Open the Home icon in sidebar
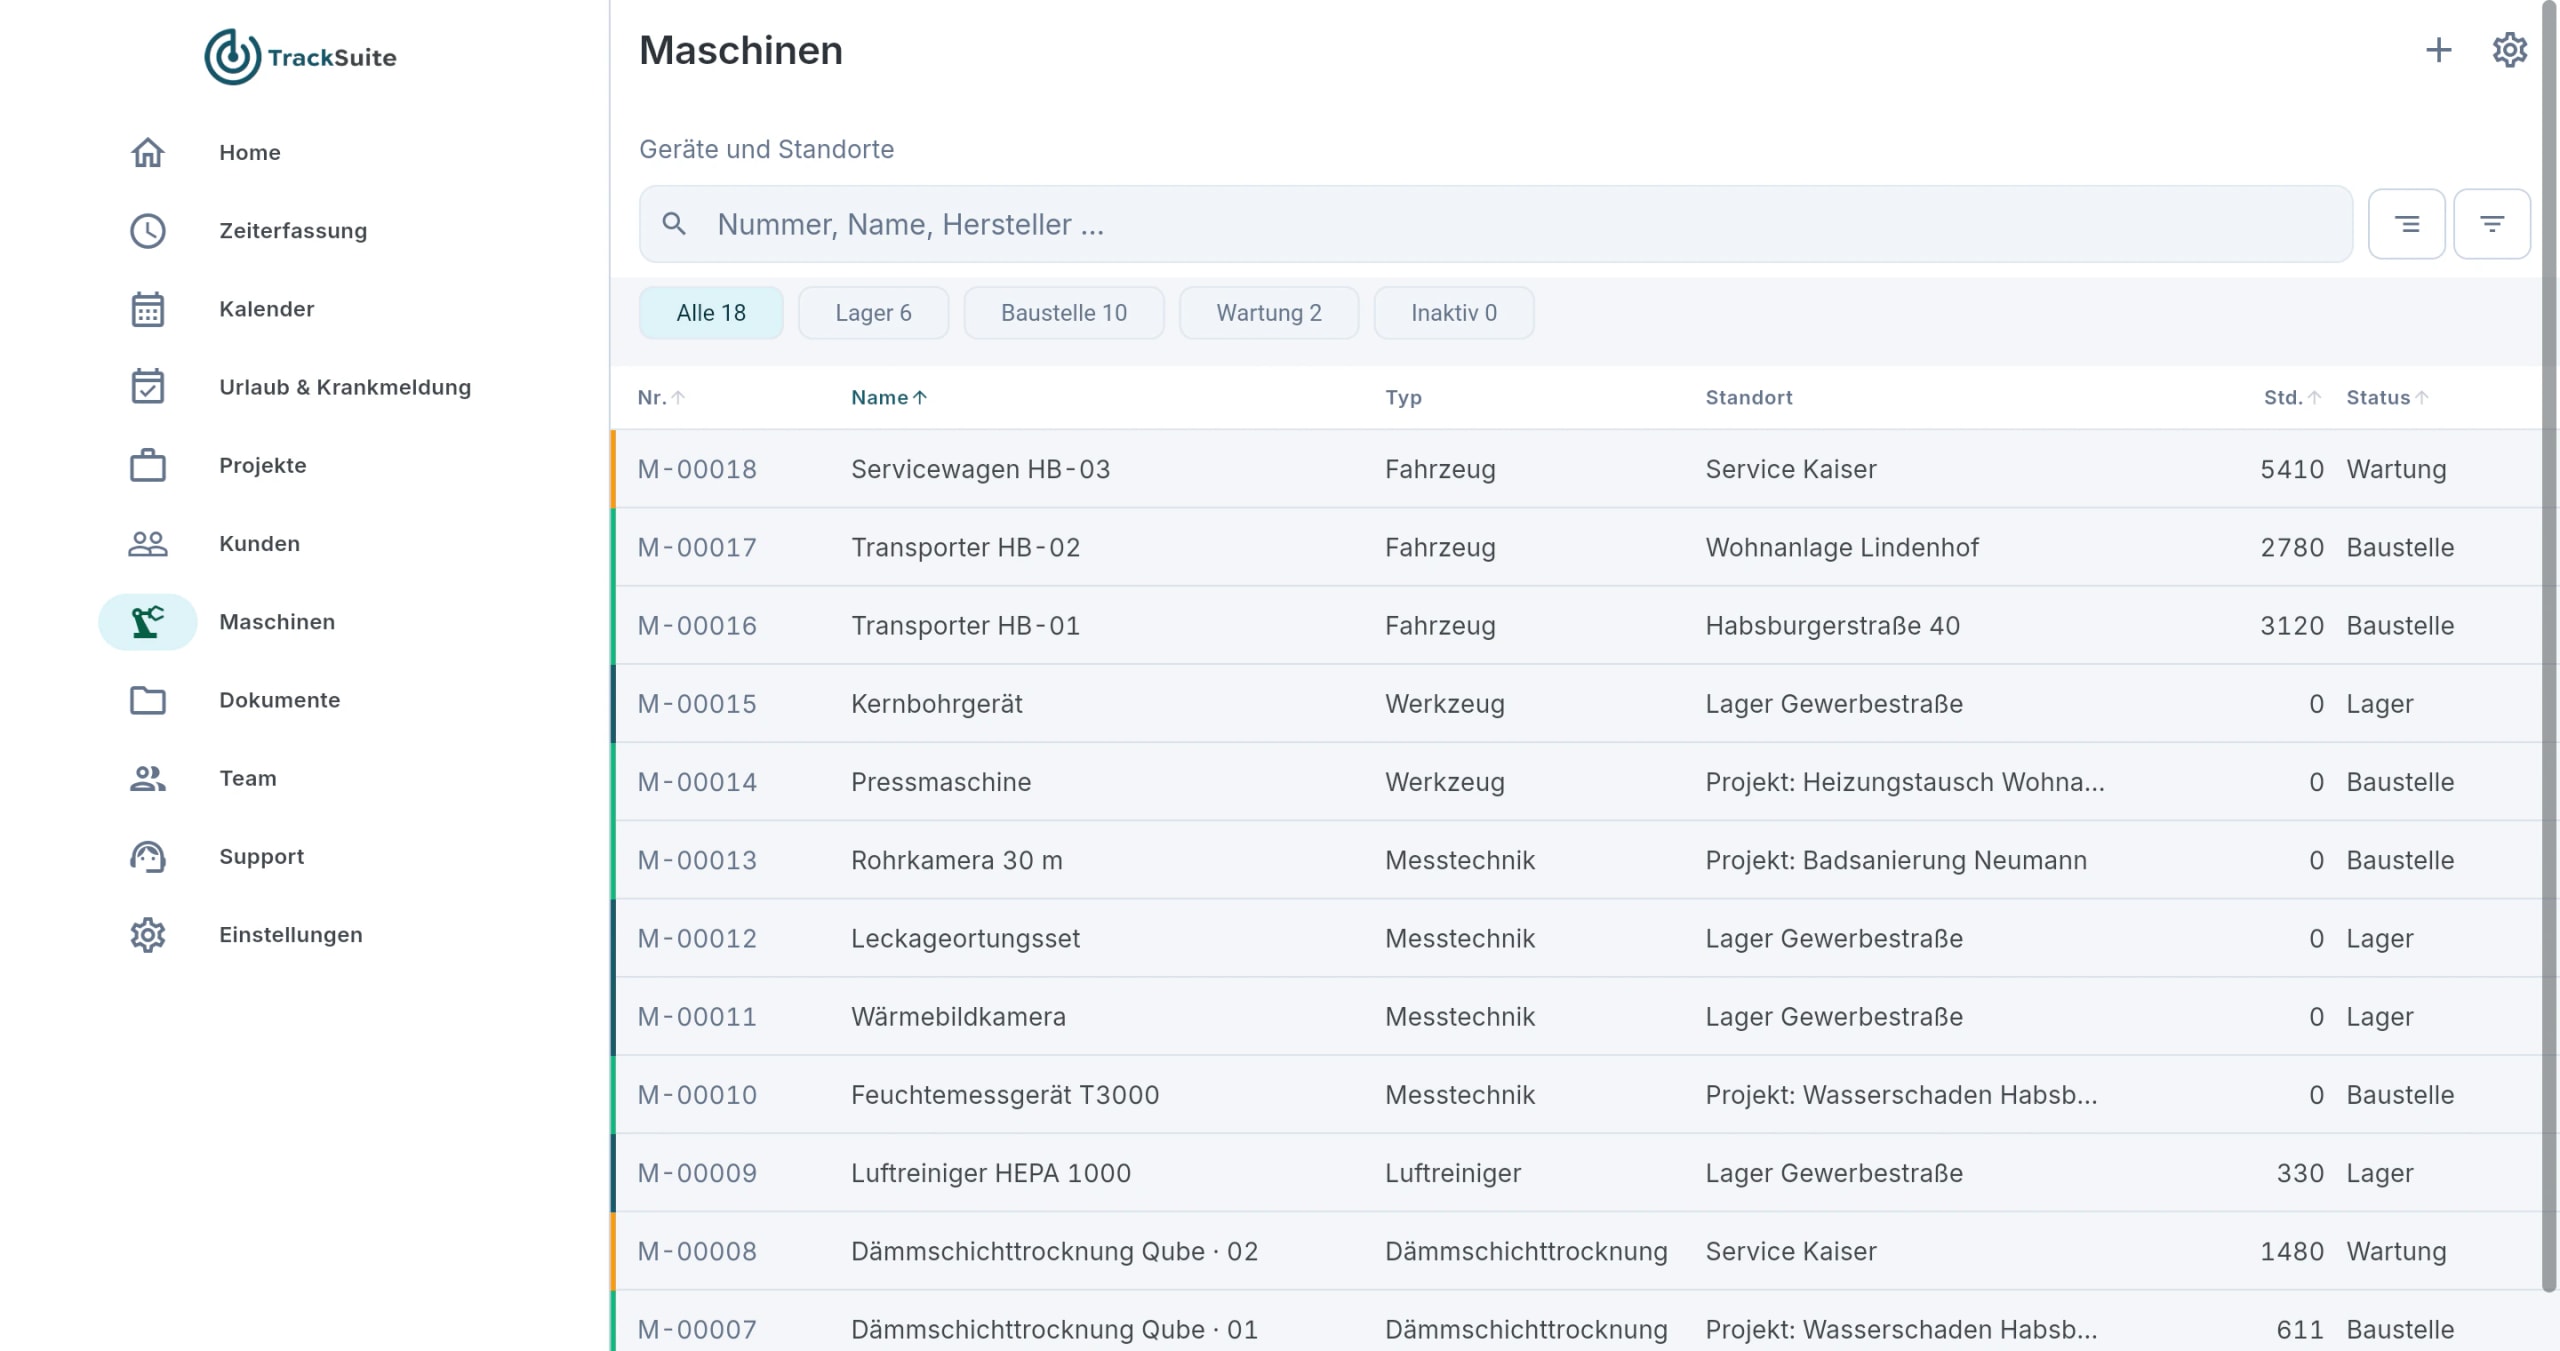 point(148,152)
